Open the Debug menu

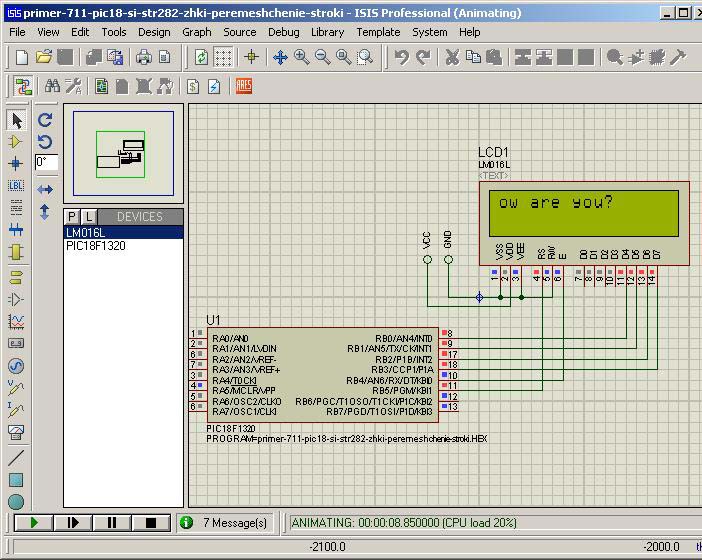click(283, 32)
